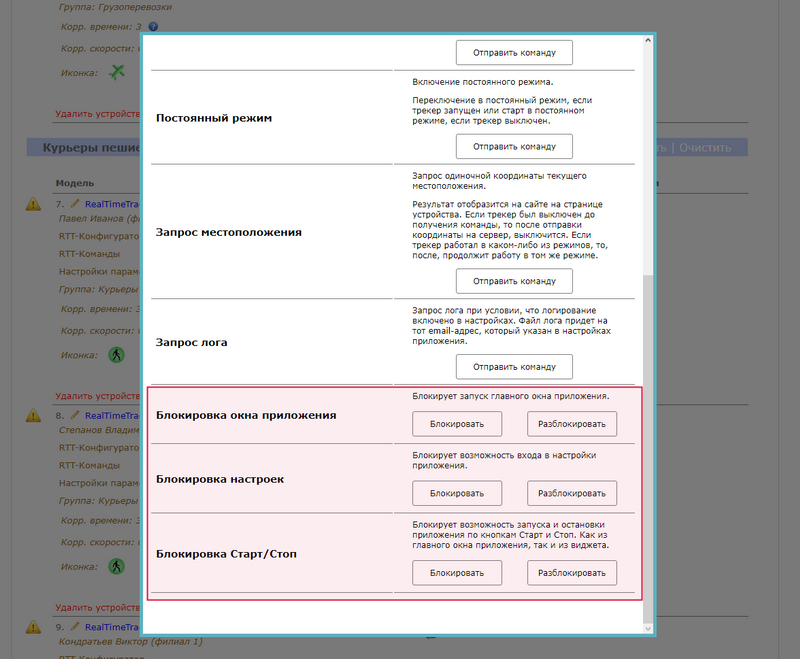
Task: Click the pedestrian icon under device 7
Action: tap(117, 354)
